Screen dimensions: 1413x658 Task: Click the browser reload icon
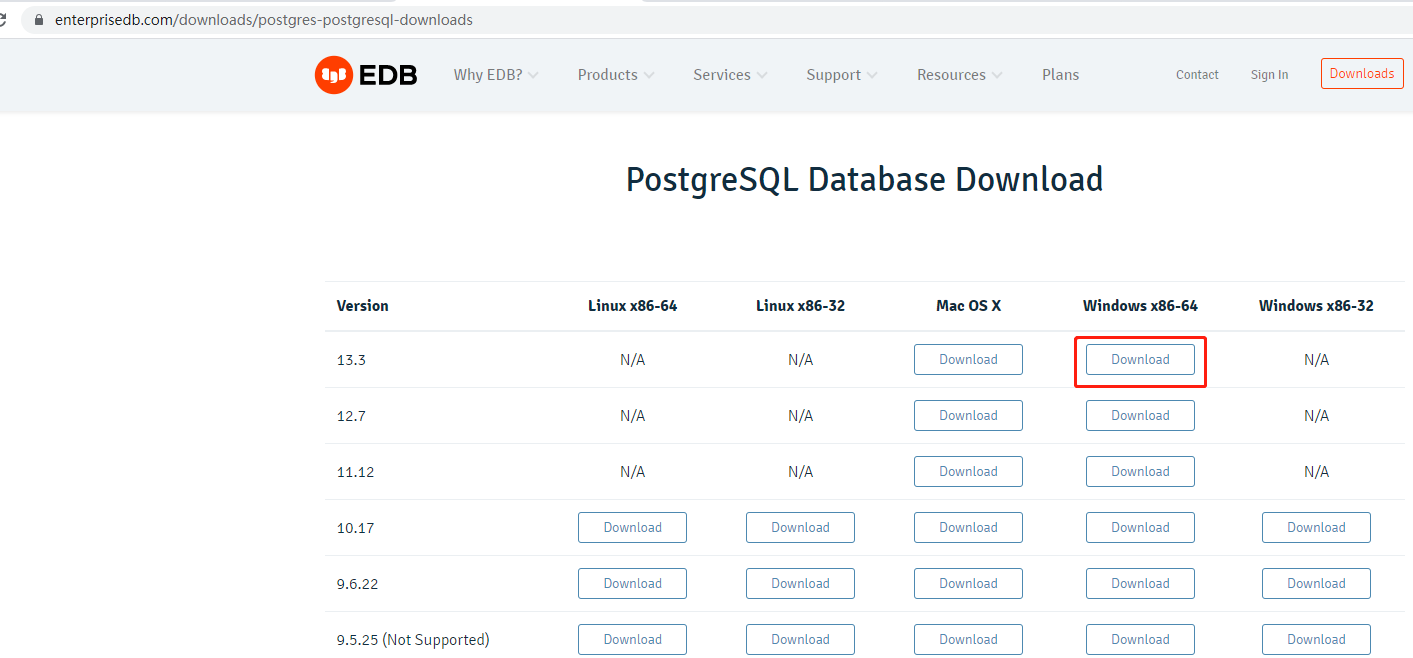click(x=4, y=20)
